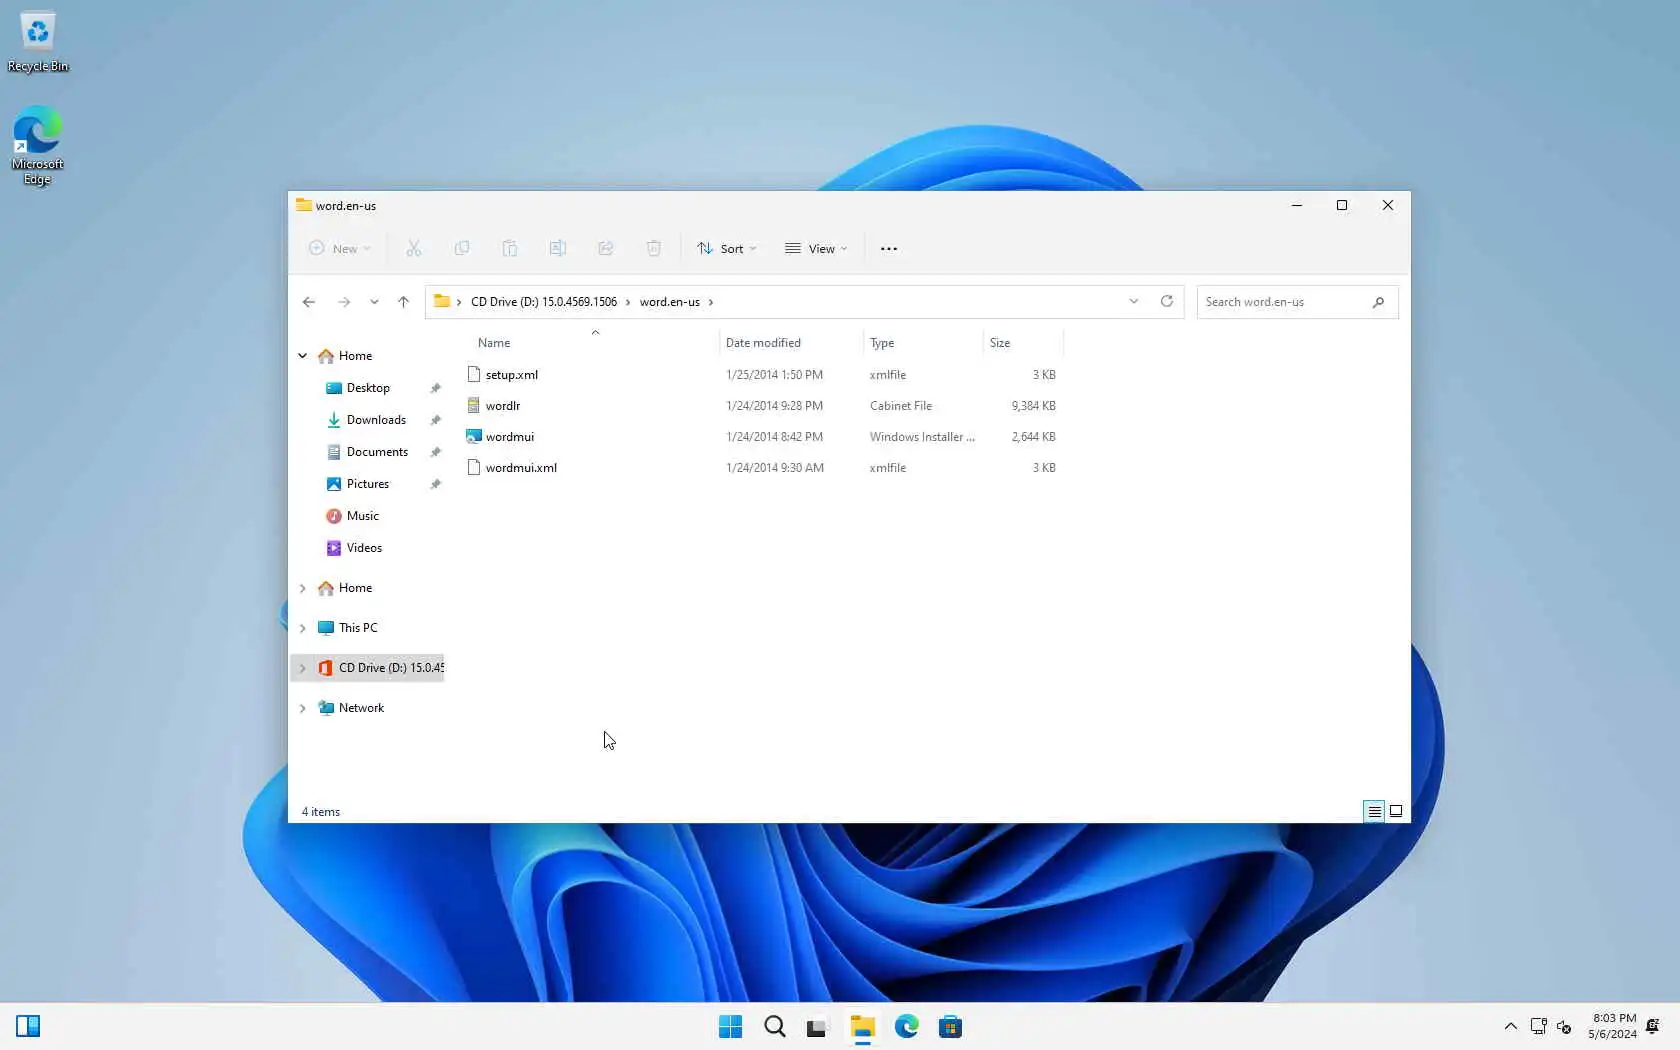Select the setup.xml file icon
Image resolution: width=1680 pixels, height=1050 pixels.
click(x=474, y=374)
